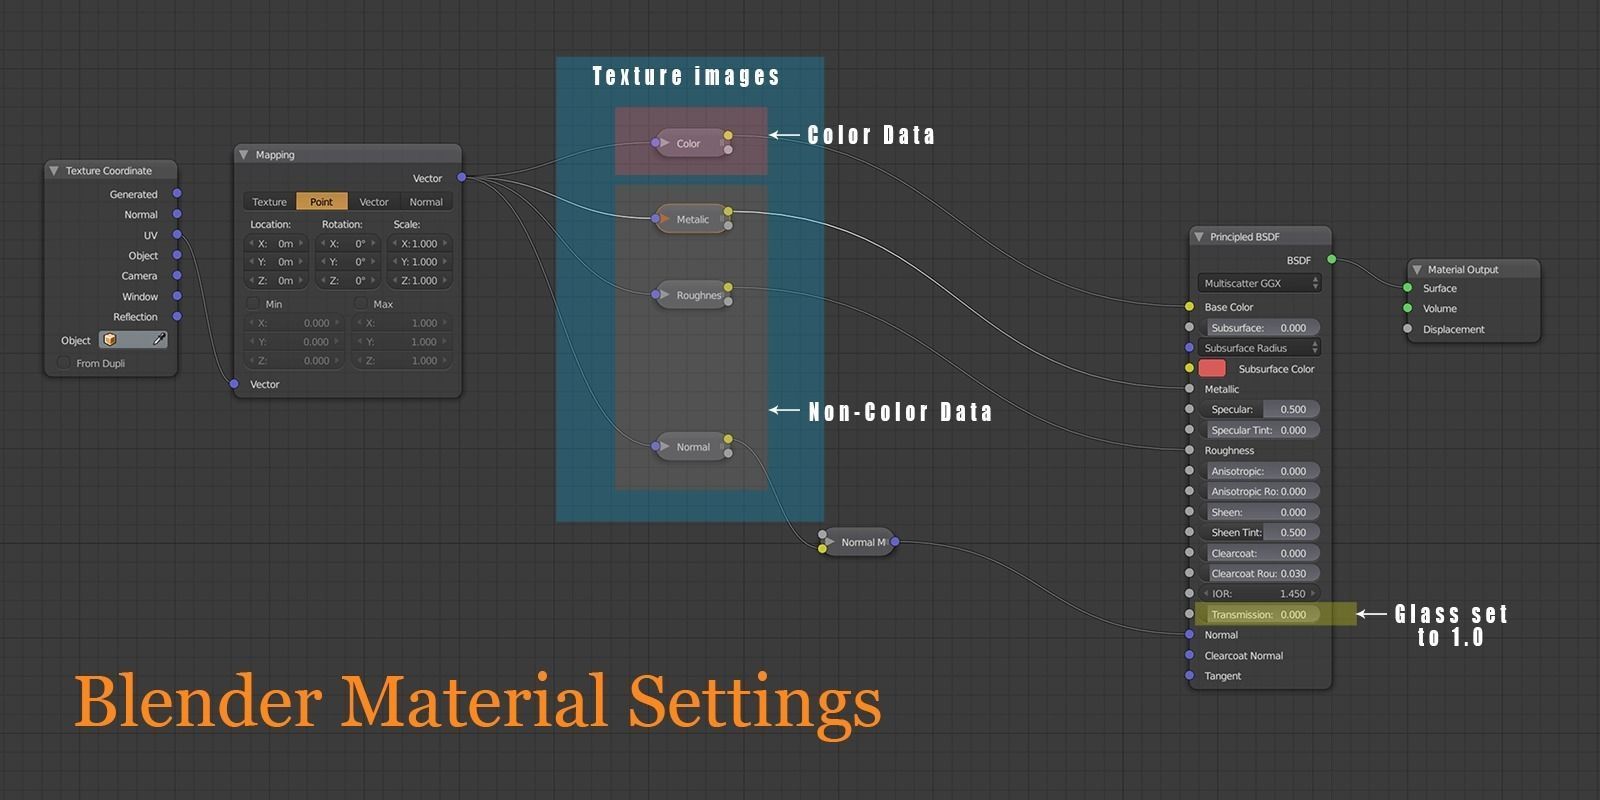
Task: Click the Sheen value slider
Action: pos(1259,512)
